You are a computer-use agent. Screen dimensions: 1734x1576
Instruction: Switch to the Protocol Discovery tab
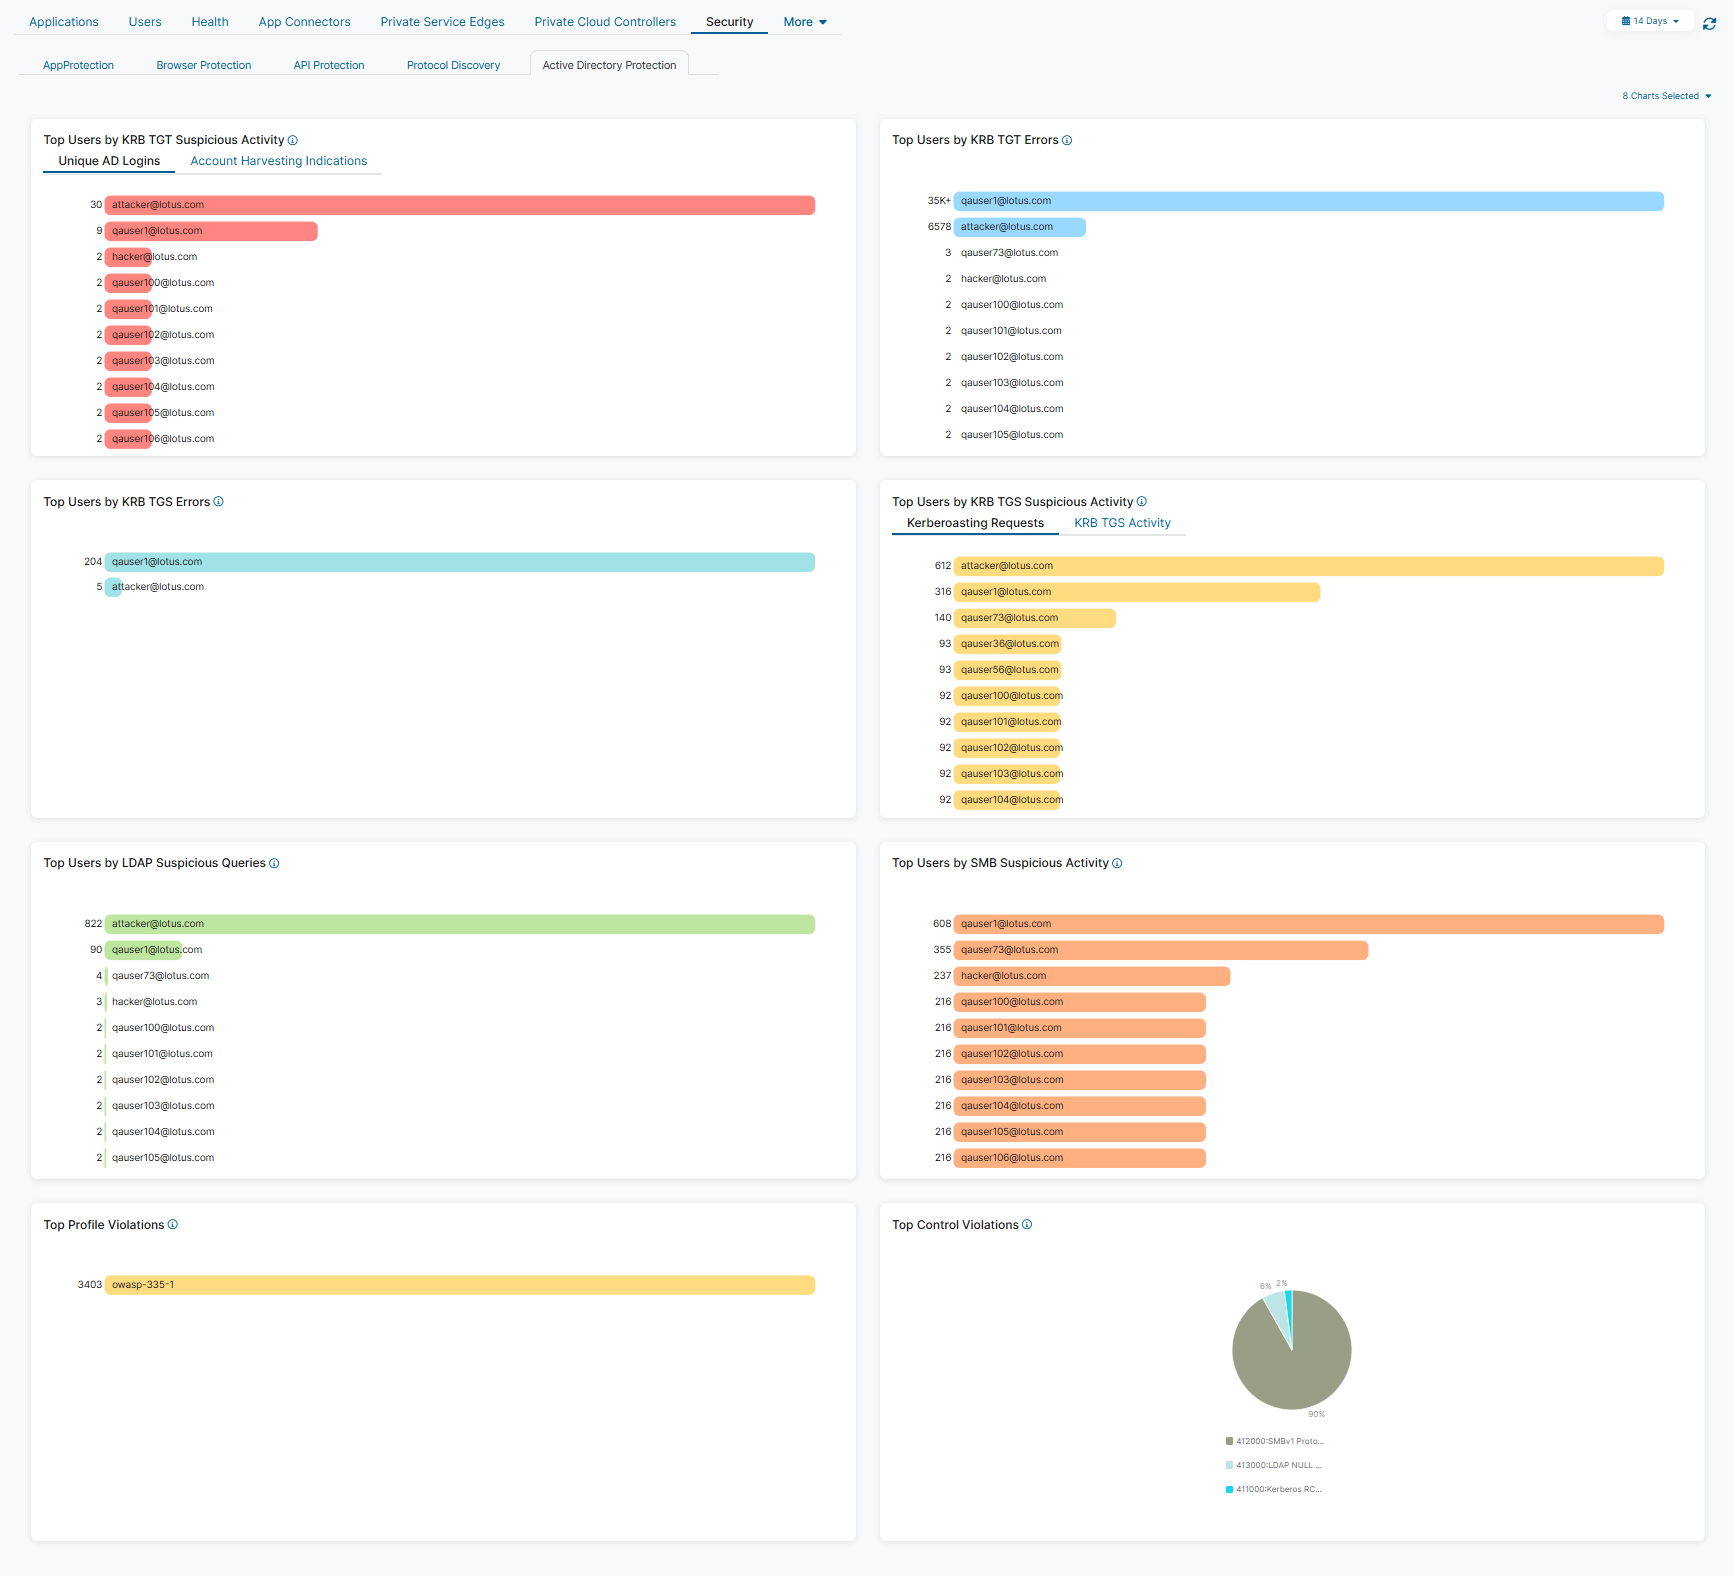point(453,65)
